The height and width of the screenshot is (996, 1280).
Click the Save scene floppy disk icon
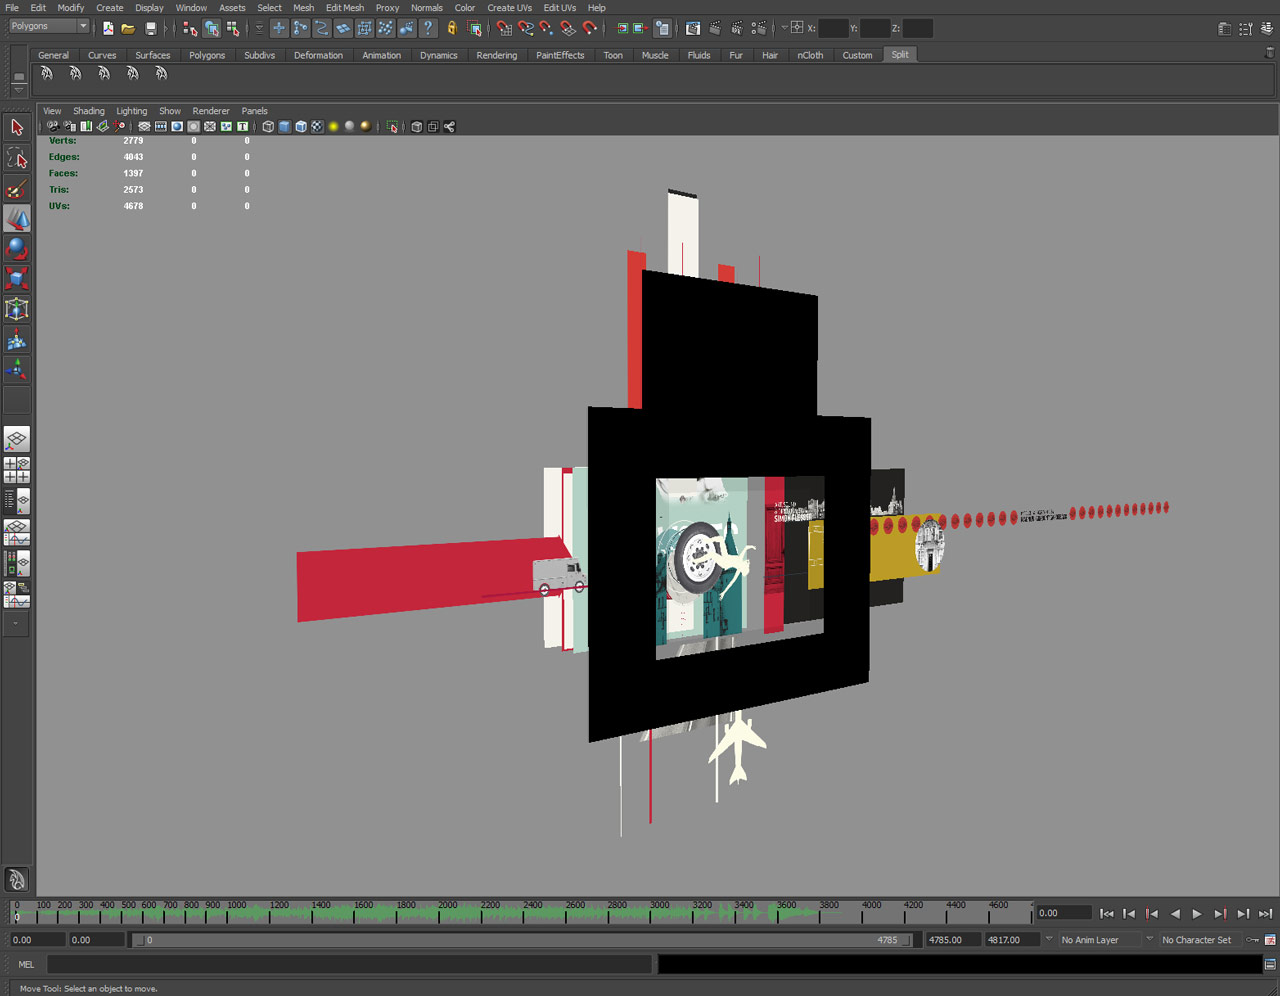click(x=150, y=29)
